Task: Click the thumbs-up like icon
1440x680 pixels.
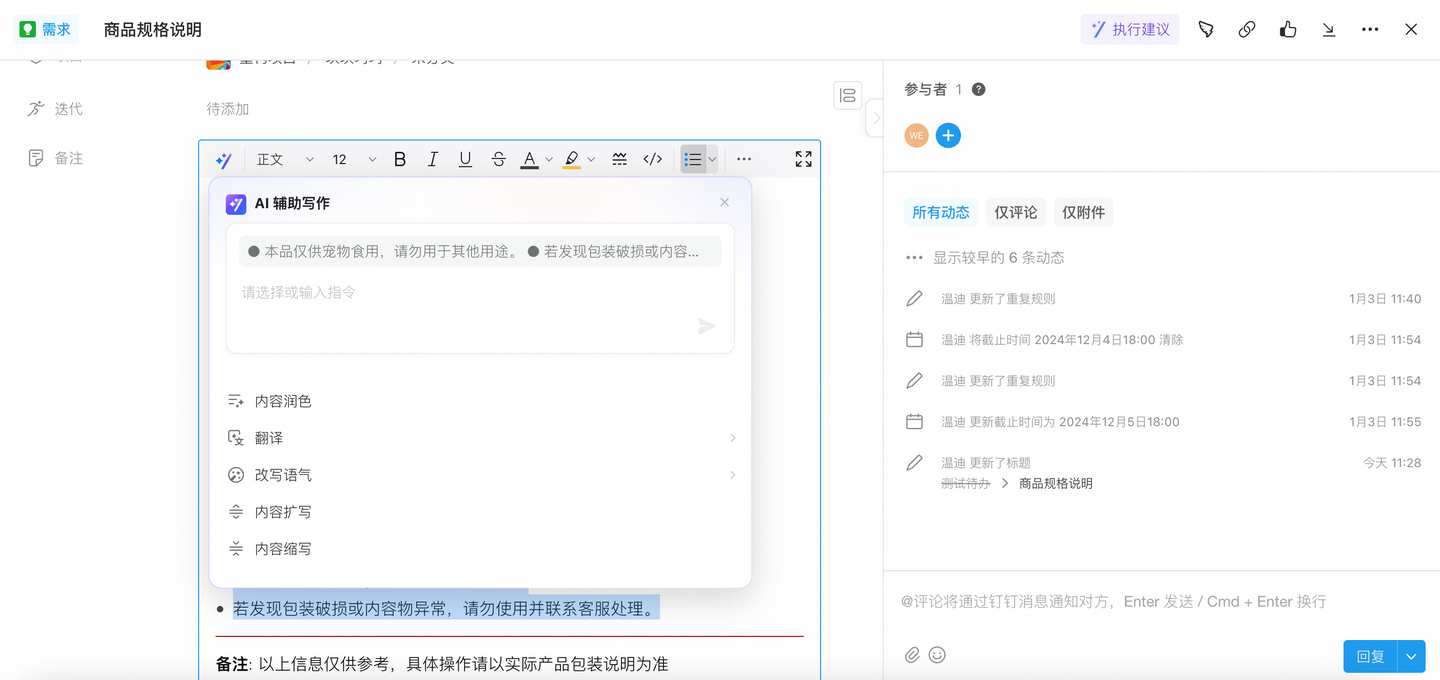Action: point(1288,29)
